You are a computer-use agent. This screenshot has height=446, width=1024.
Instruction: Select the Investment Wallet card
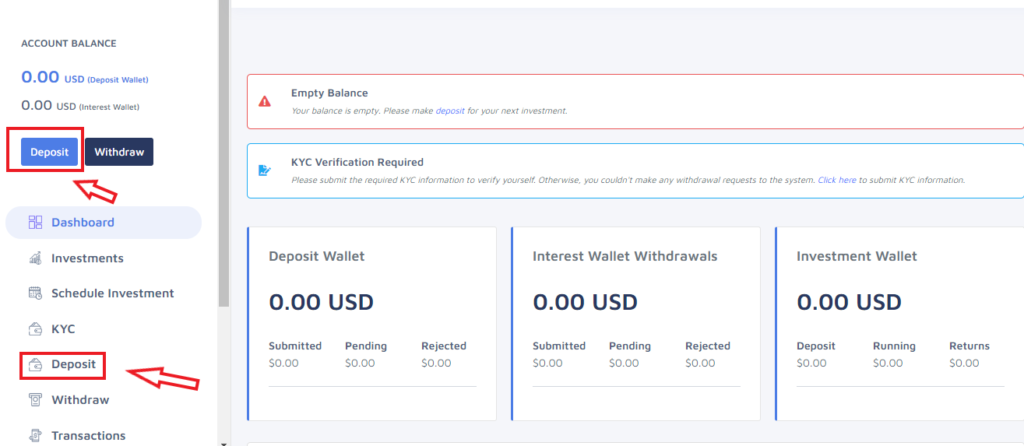(x=900, y=324)
